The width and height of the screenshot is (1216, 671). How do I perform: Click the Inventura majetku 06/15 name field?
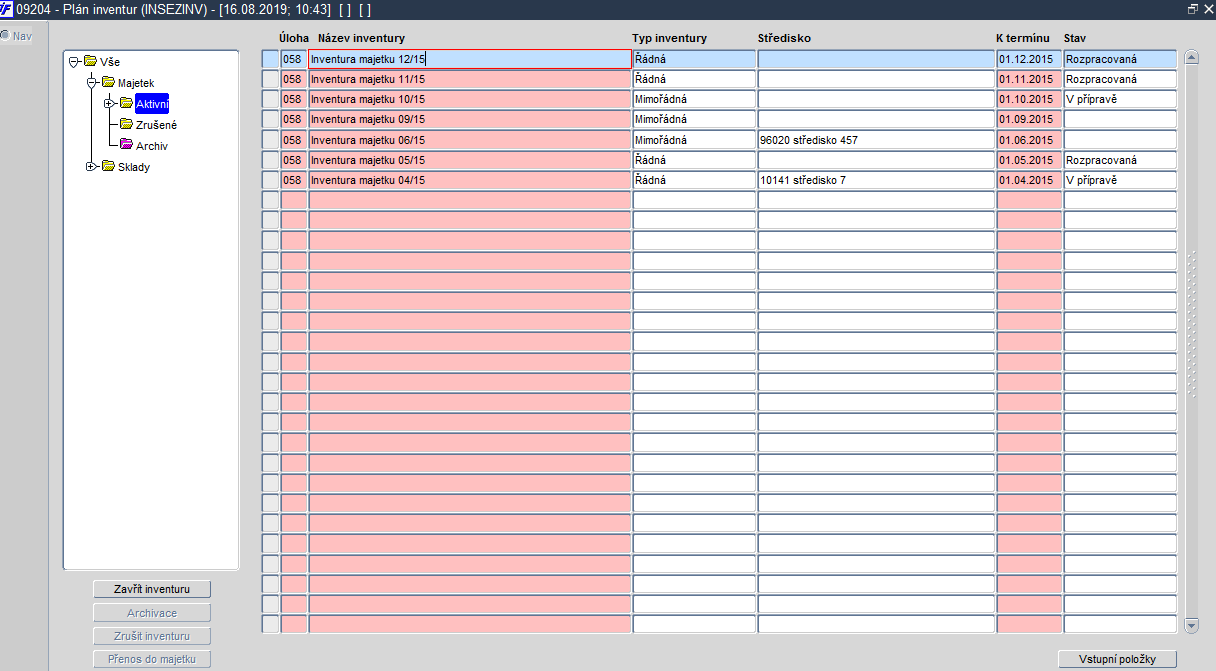click(470, 139)
